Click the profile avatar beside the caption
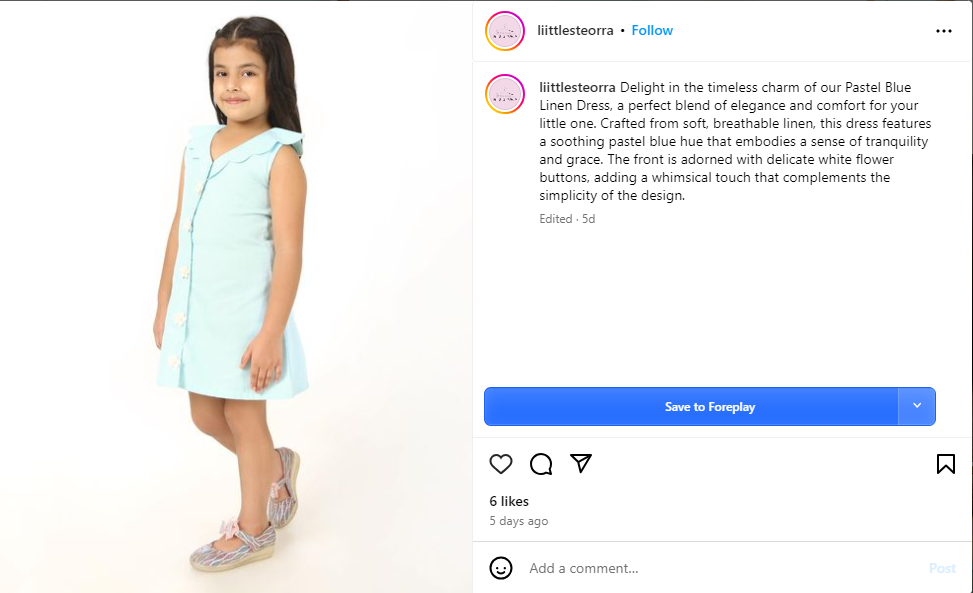 coord(505,94)
